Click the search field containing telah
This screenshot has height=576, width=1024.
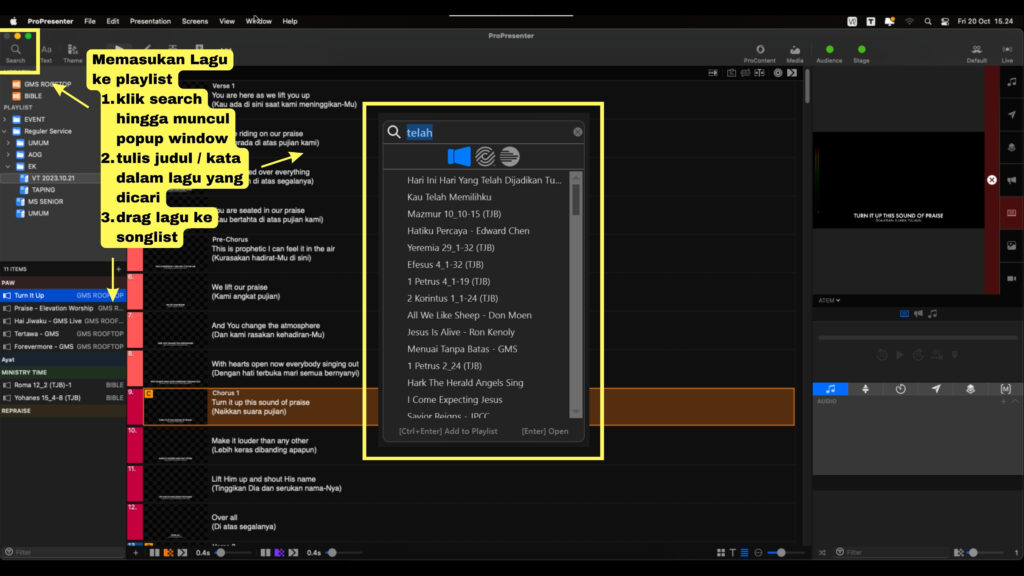[483, 133]
